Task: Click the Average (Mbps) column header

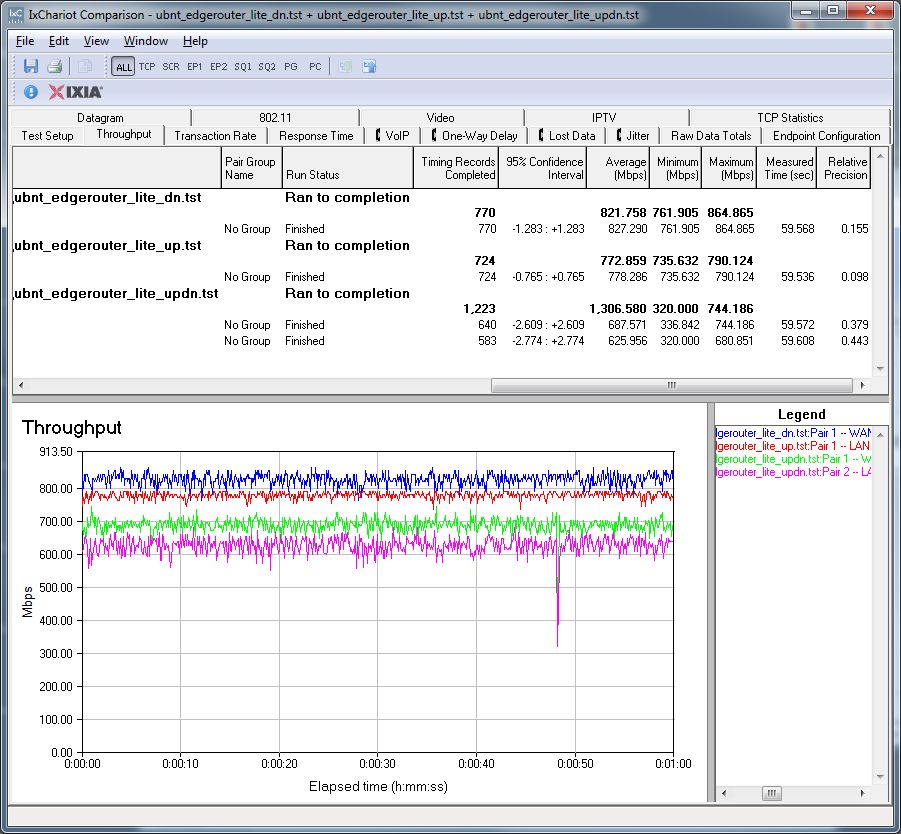Action: click(618, 168)
